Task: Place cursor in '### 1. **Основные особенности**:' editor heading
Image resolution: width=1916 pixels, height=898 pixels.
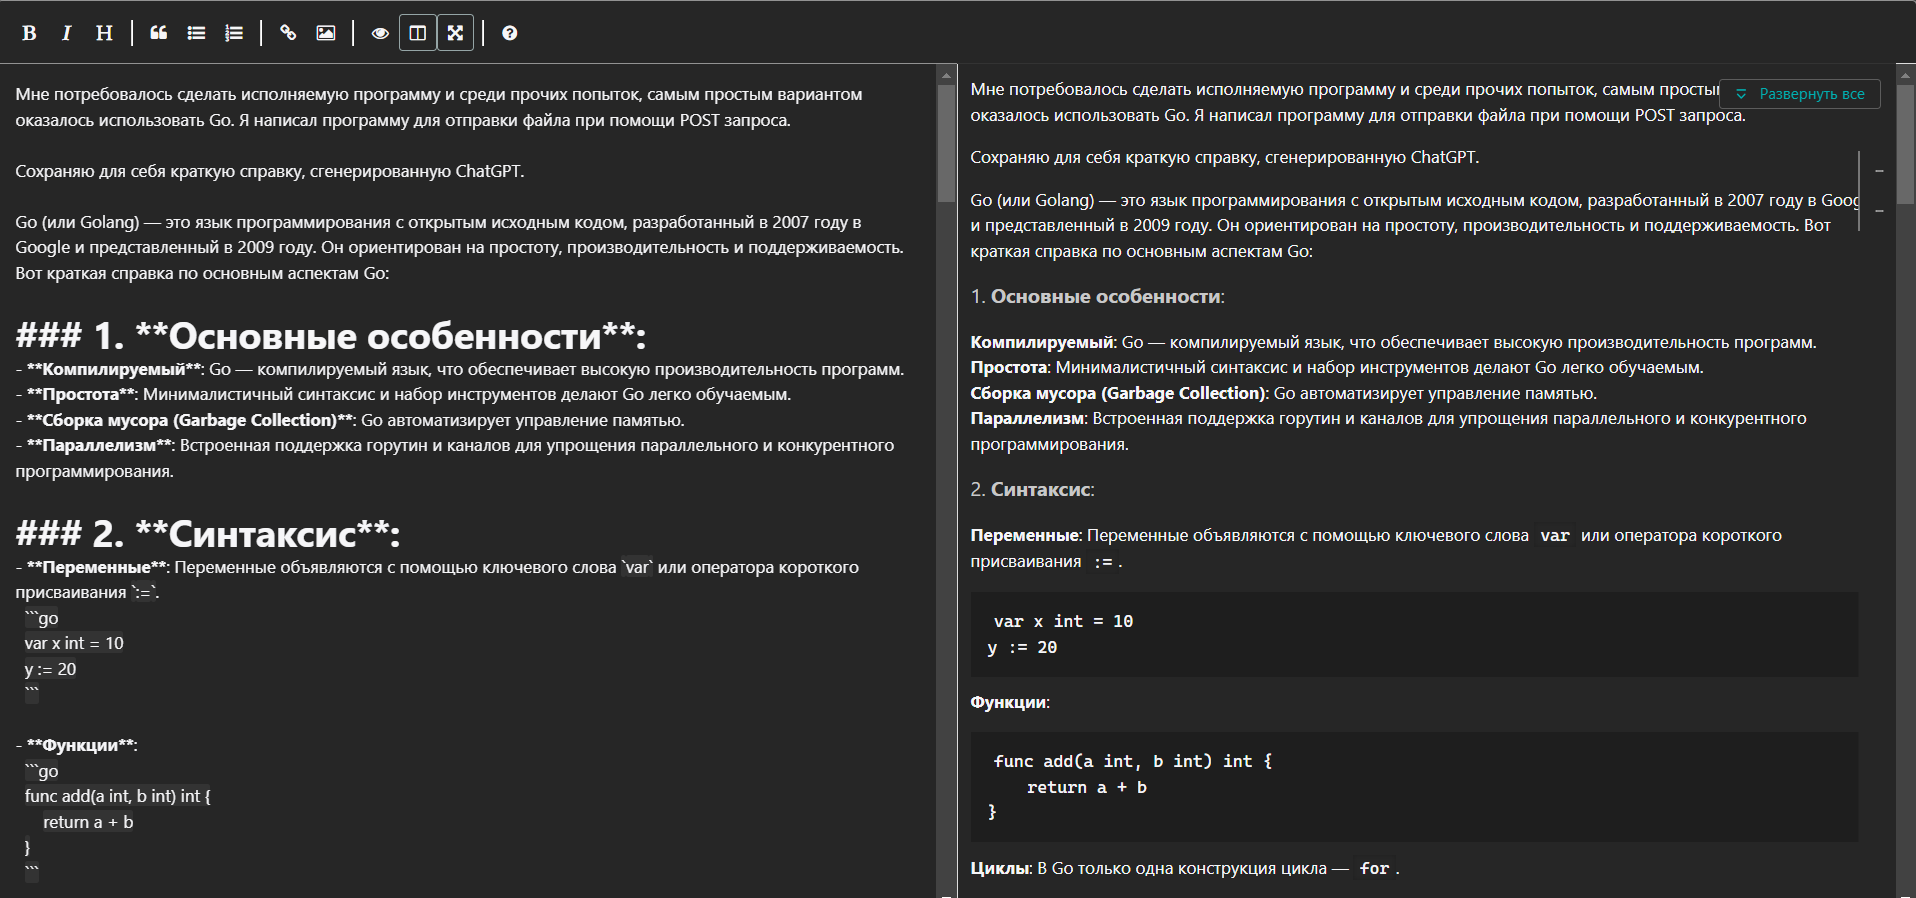Action: click(331, 336)
